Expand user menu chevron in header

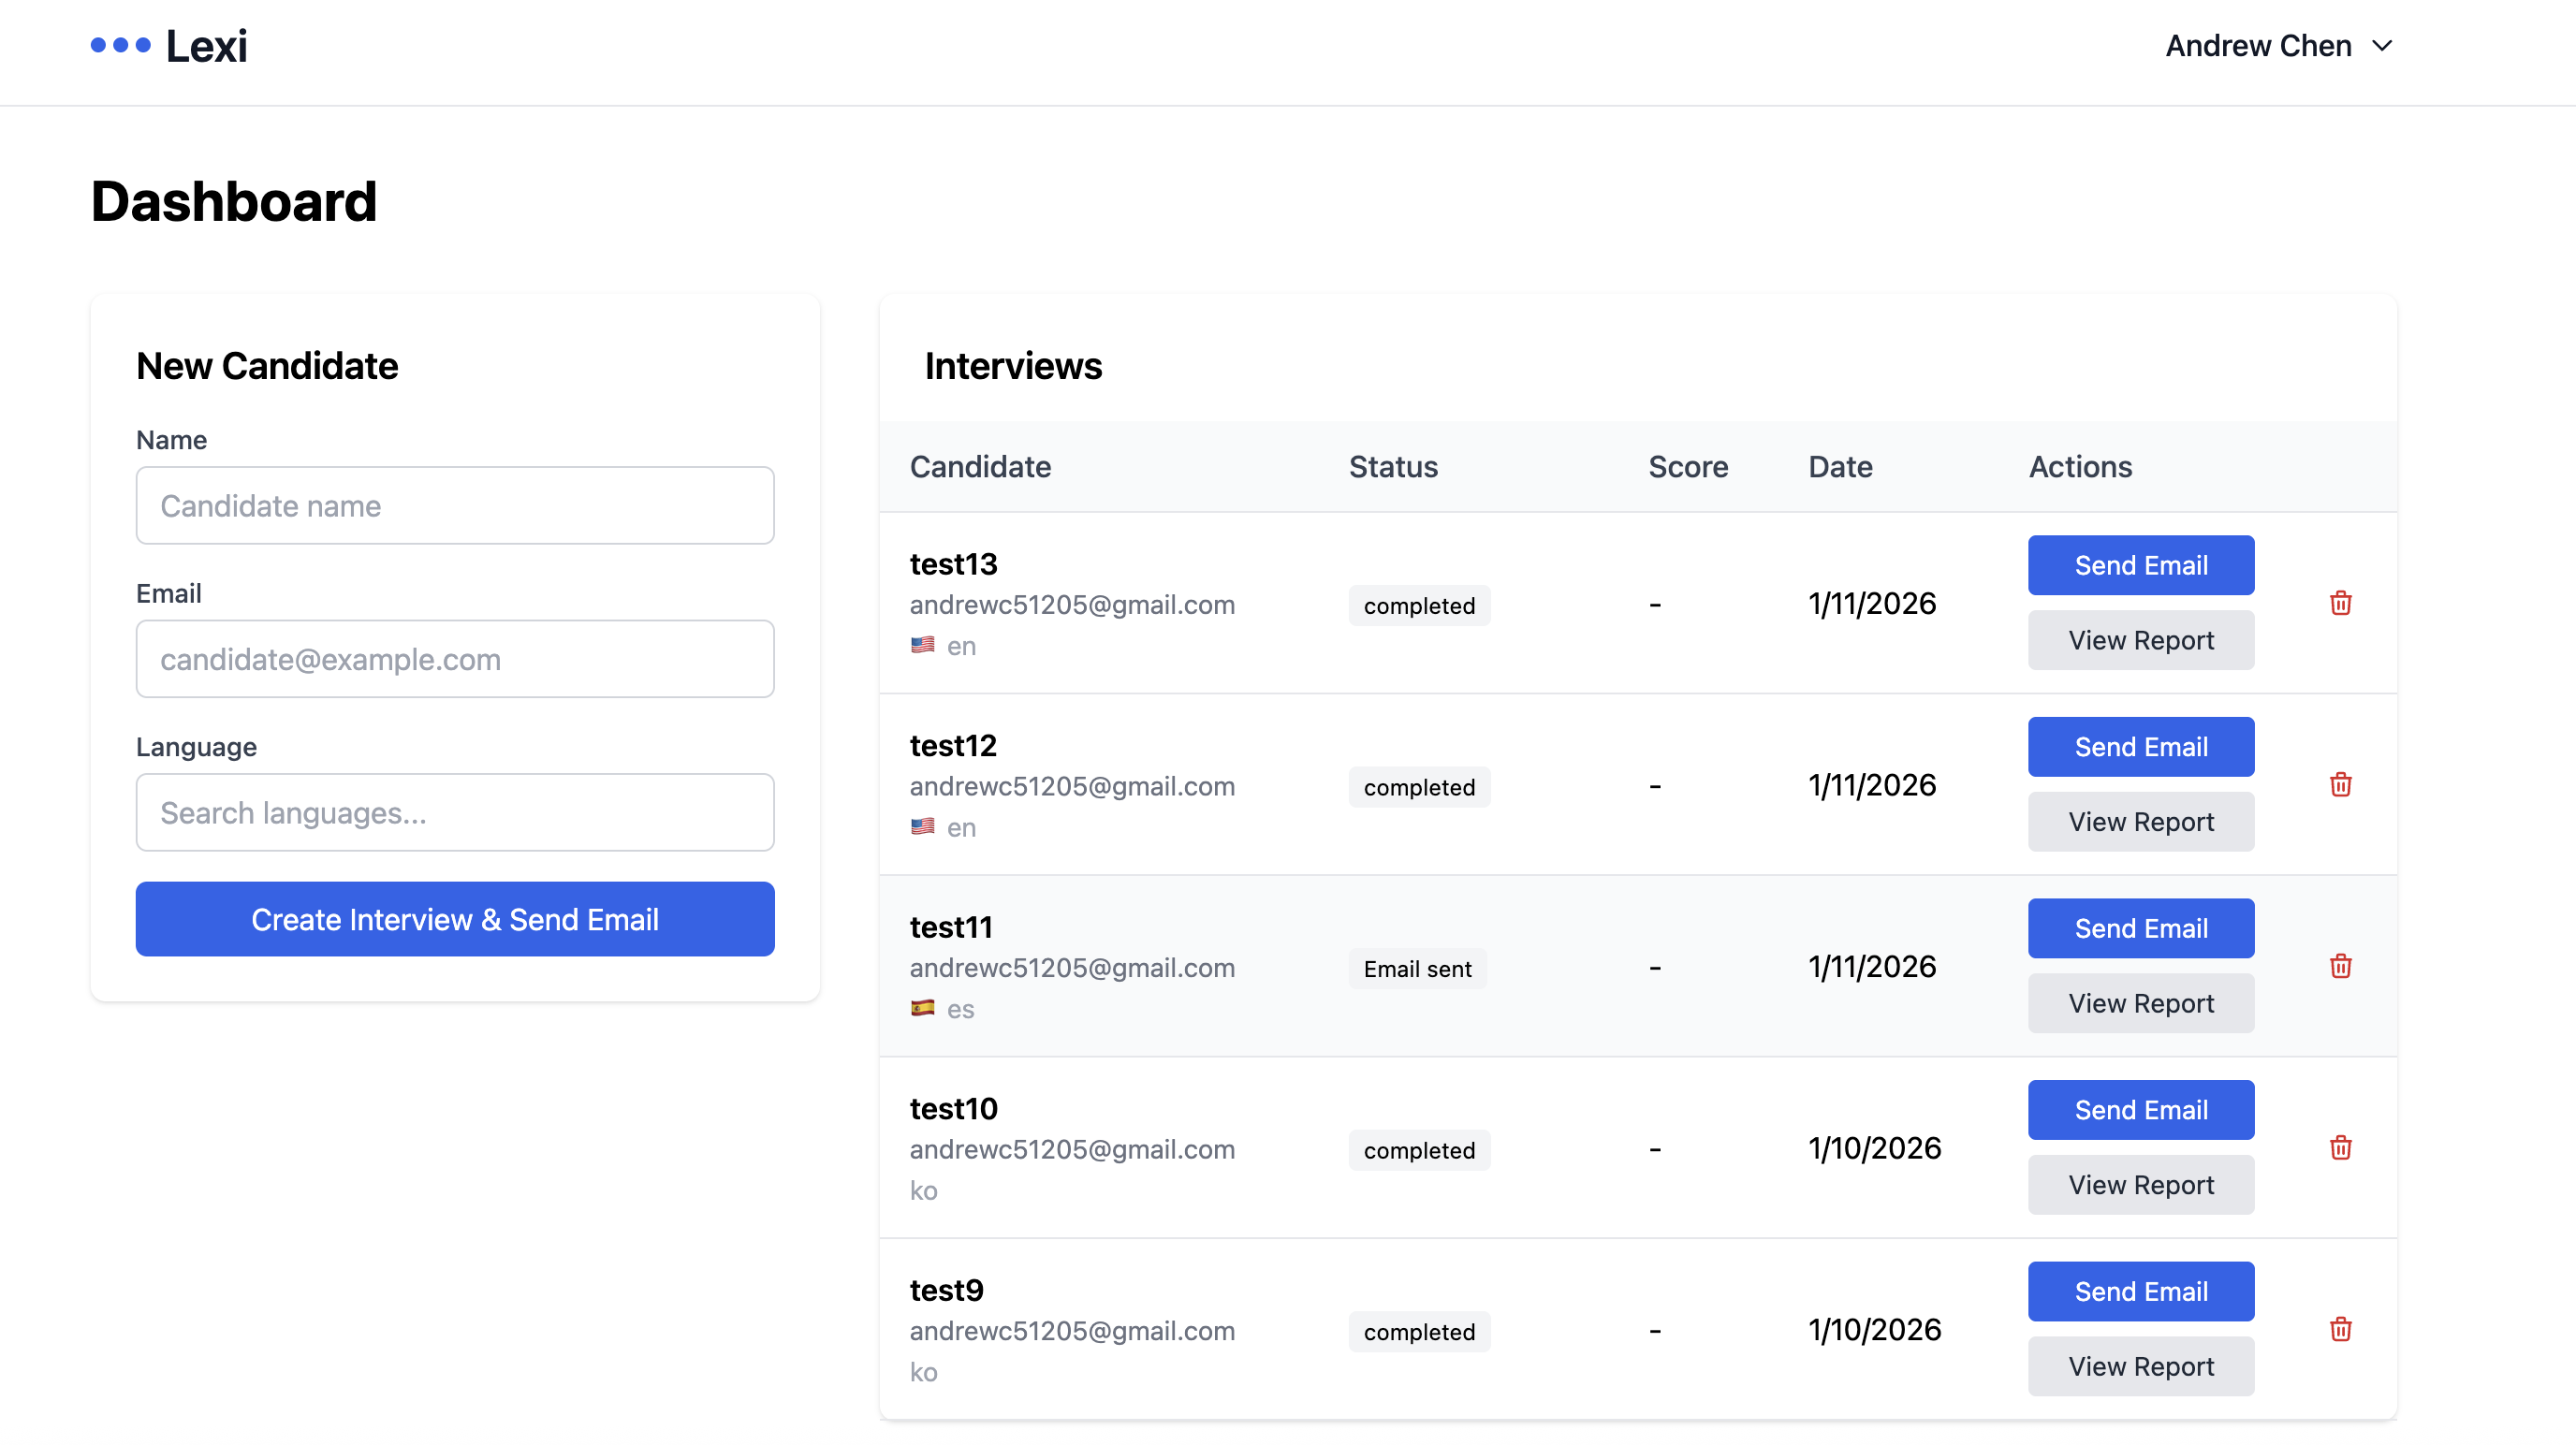click(2383, 46)
